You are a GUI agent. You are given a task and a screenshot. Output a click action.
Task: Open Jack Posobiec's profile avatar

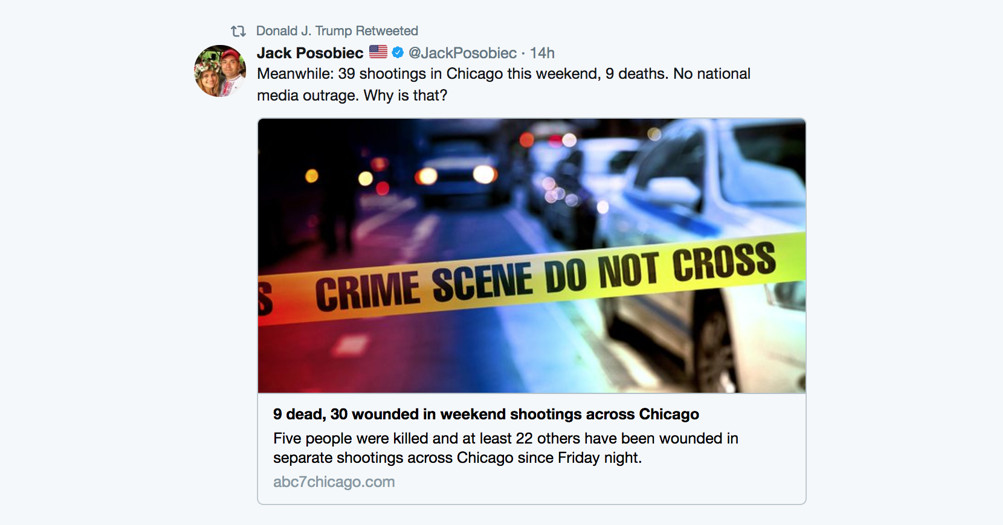[220, 71]
